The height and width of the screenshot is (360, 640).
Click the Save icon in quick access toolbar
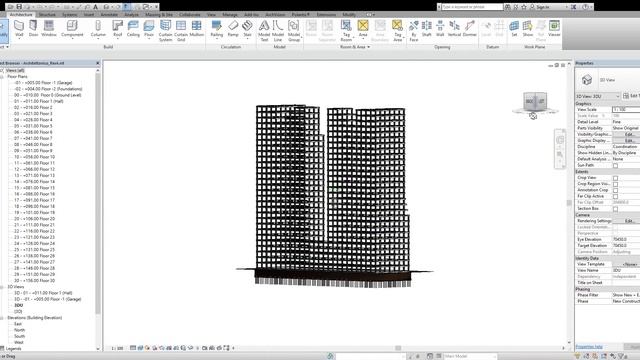(19, 7)
